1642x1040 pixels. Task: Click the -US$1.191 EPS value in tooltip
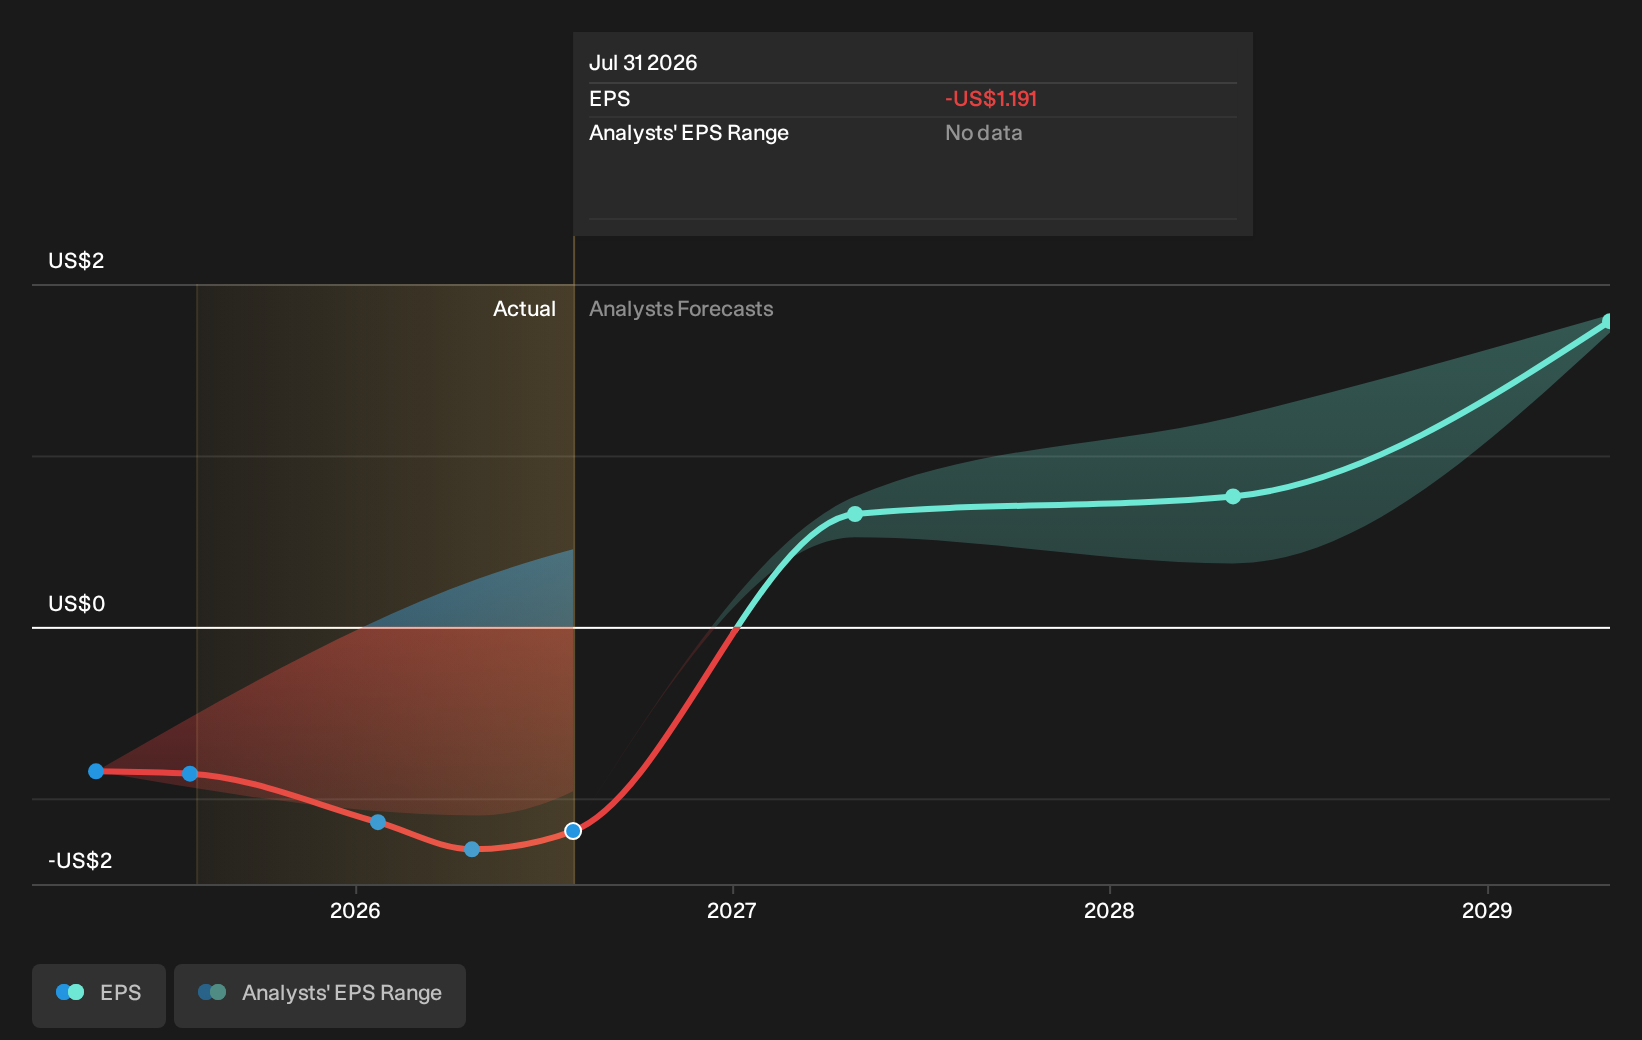coord(991,99)
